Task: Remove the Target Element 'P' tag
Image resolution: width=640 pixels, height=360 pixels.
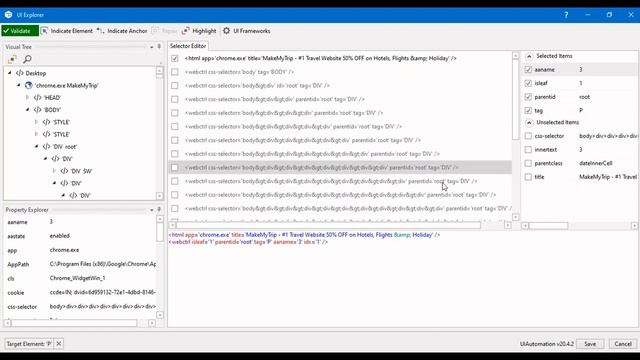Action: [x=59, y=344]
